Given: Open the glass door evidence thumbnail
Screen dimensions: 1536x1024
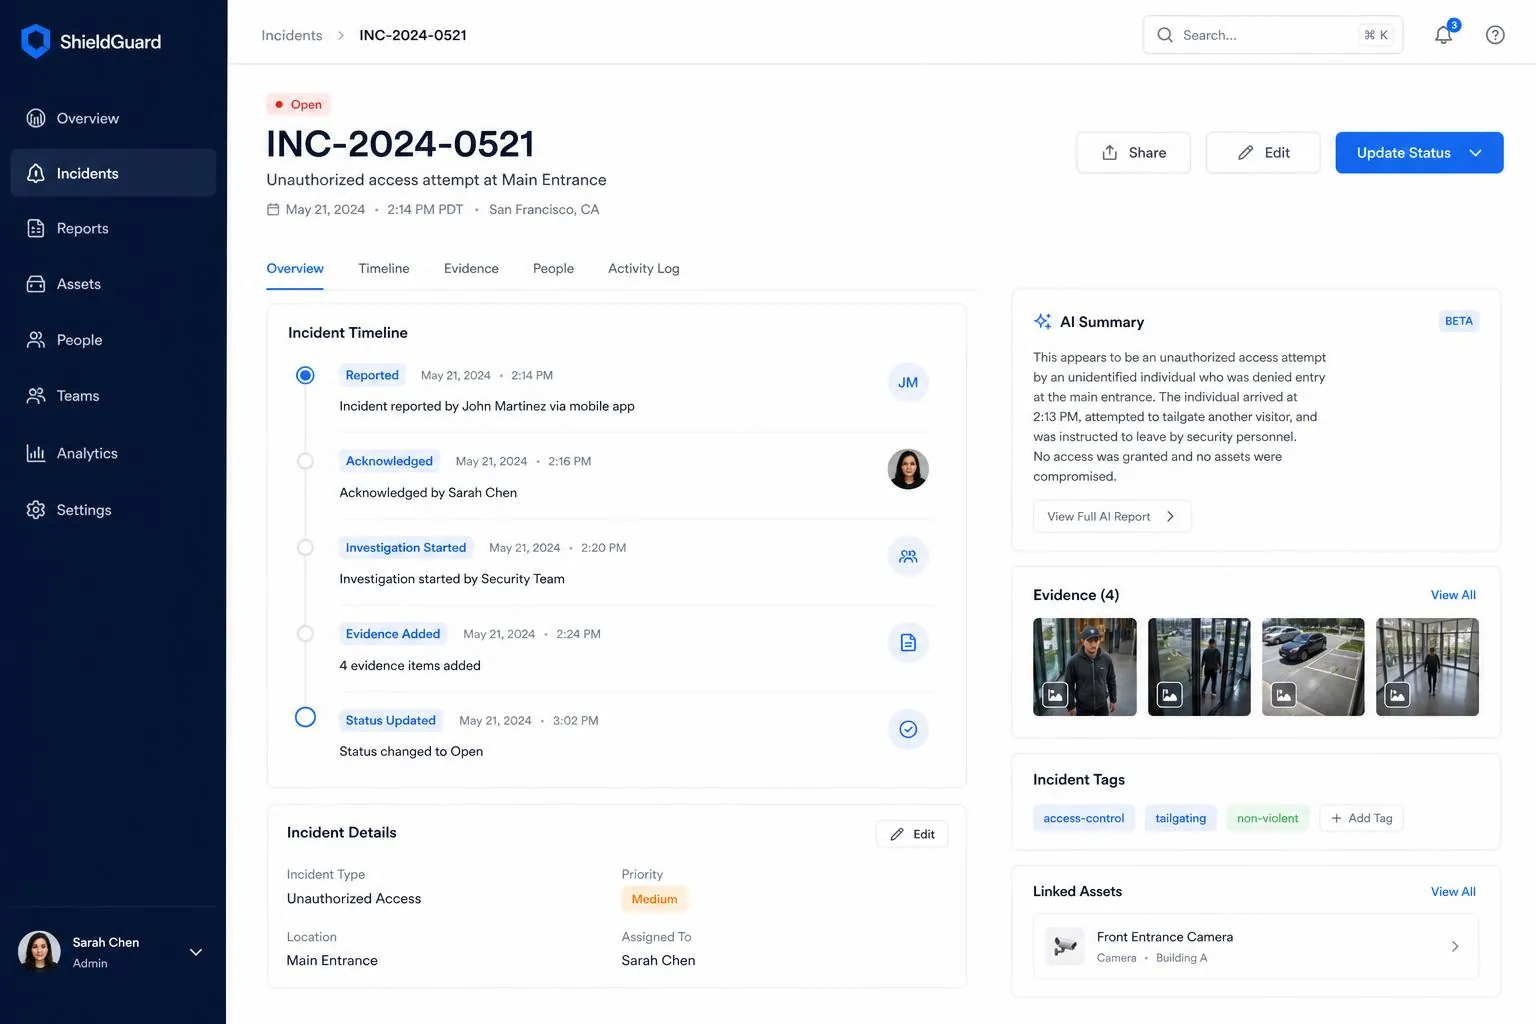Looking at the screenshot, I should pos(1199,667).
